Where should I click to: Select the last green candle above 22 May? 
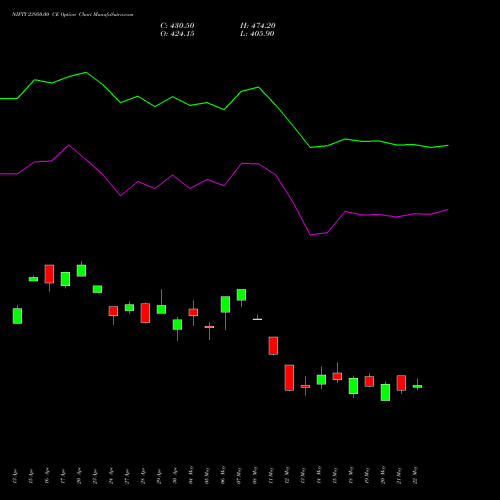point(417,386)
